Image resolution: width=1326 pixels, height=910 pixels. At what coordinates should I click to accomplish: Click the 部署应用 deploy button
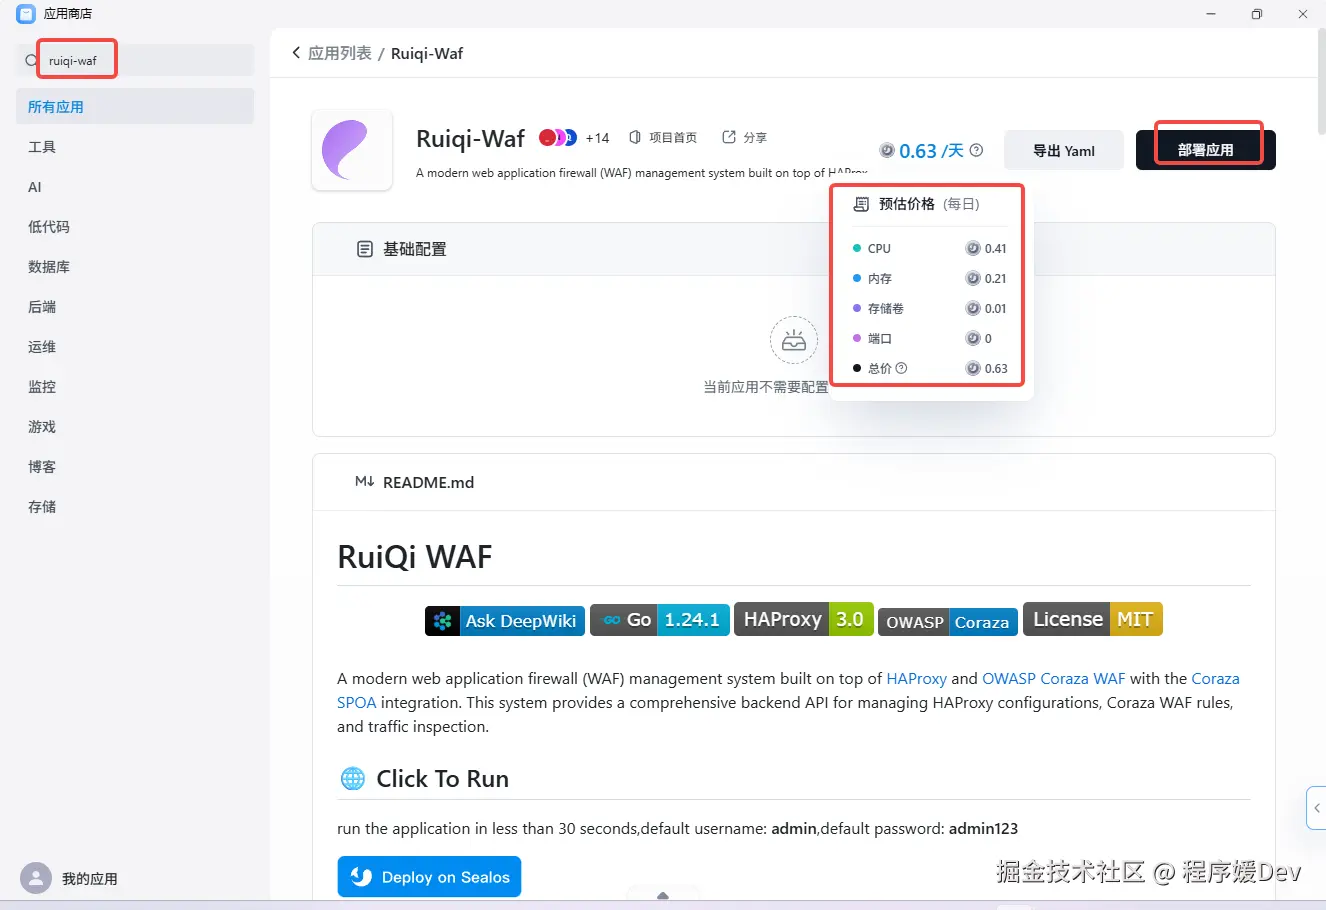[x=1206, y=150]
